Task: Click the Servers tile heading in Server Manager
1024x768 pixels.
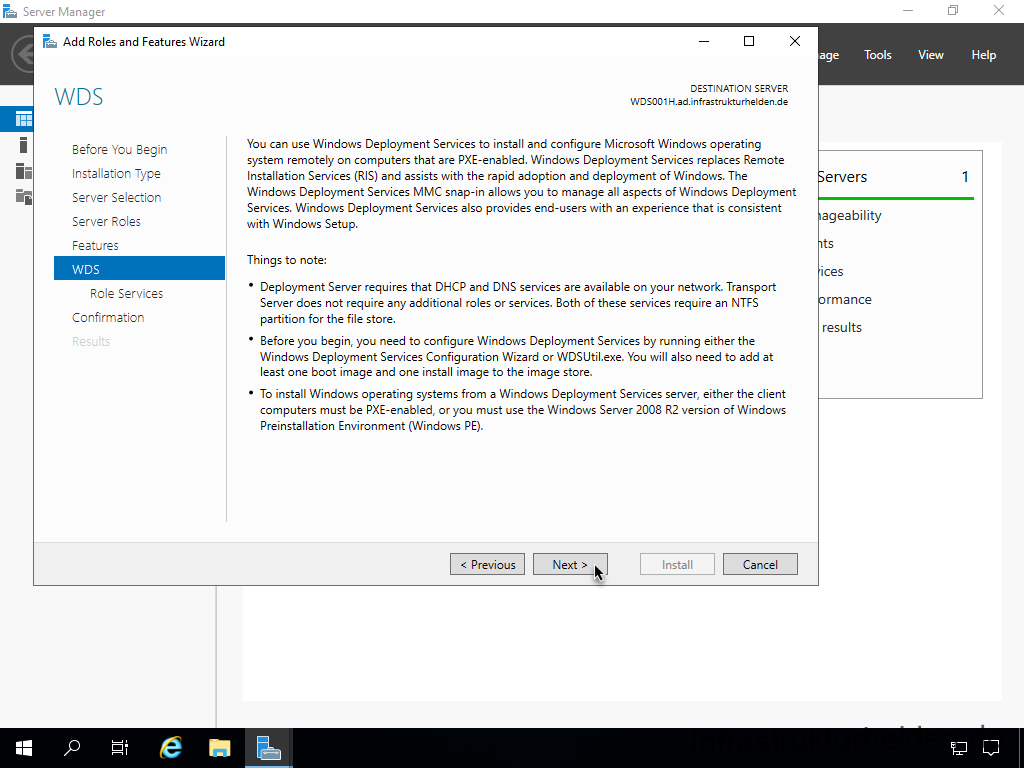Action: click(x=842, y=177)
